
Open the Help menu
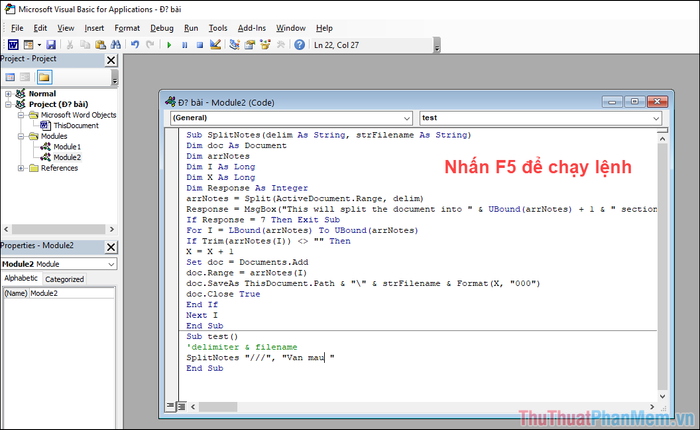pyautogui.click(x=325, y=28)
